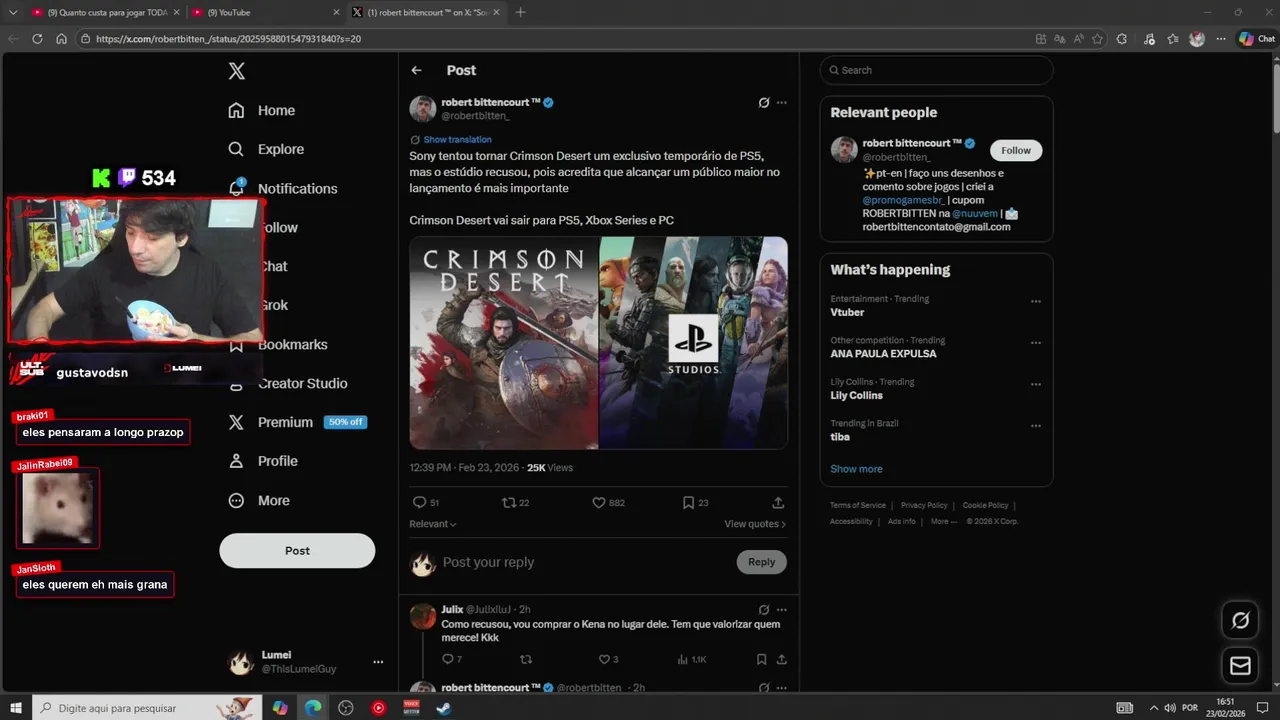Bookmark the Julix reply
Image resolution: width=1280 pixels, height=720 pixels.
coord(761,660)
